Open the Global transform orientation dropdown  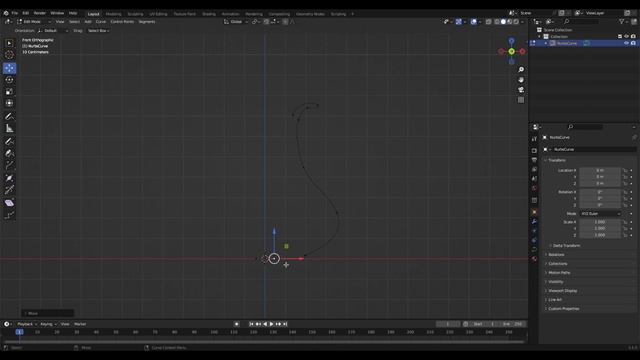[x=236, y=22]
